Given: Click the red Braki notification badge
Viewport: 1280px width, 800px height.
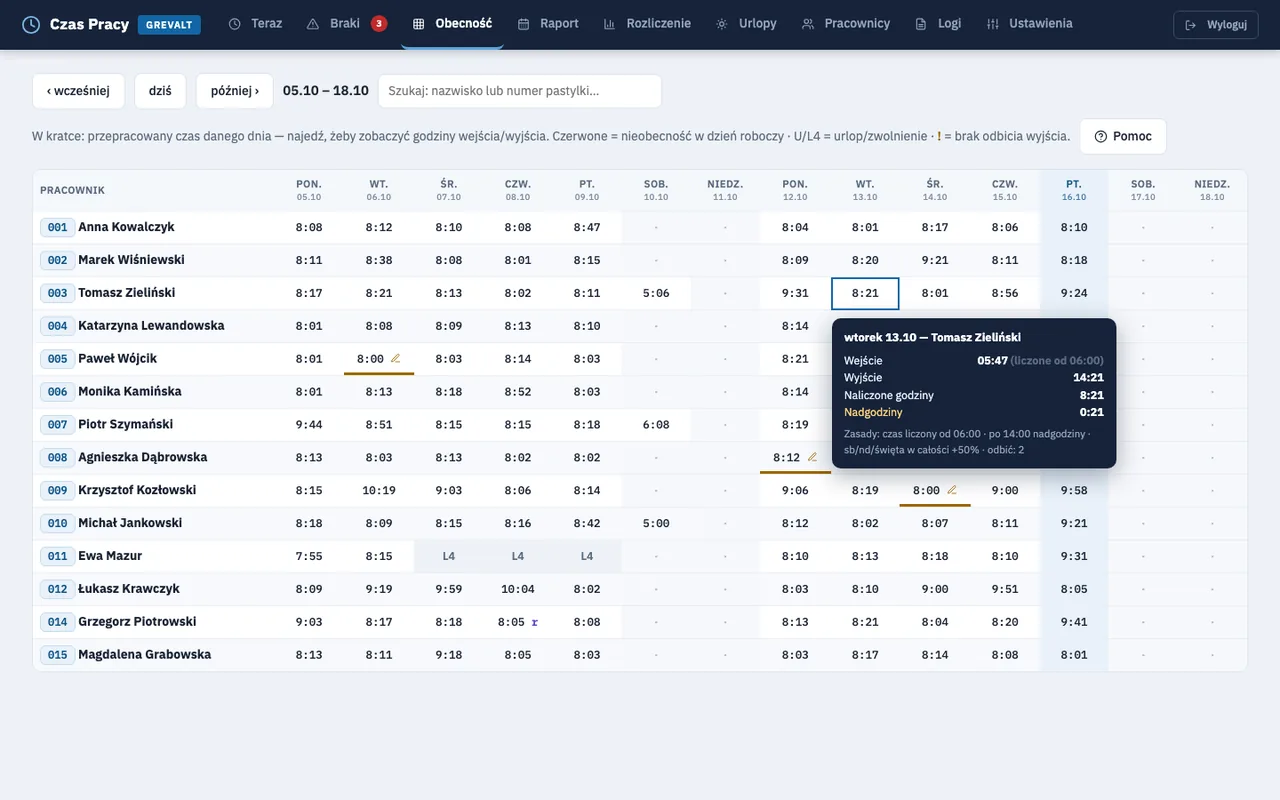Looking at the screenshot, I should point(379,23).
